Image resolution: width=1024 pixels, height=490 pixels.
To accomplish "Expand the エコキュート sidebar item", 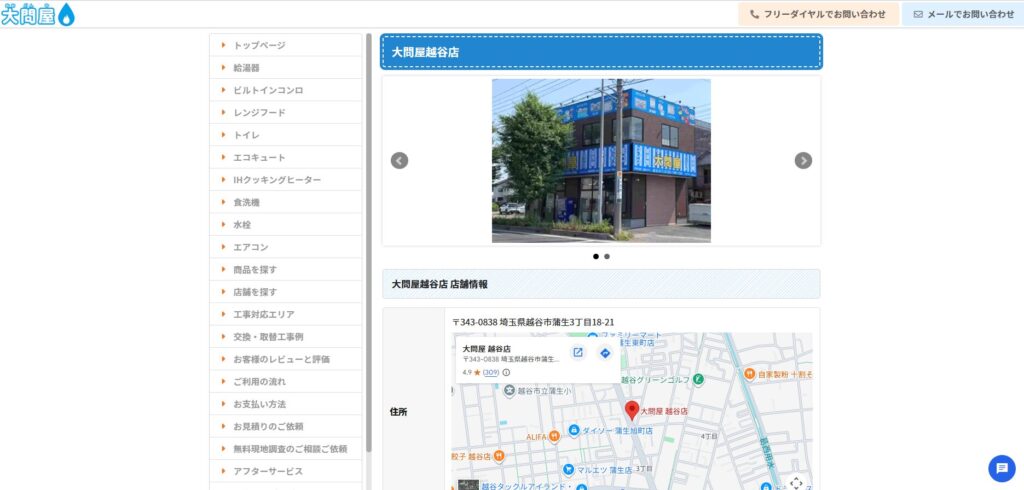I will (259, 157).
